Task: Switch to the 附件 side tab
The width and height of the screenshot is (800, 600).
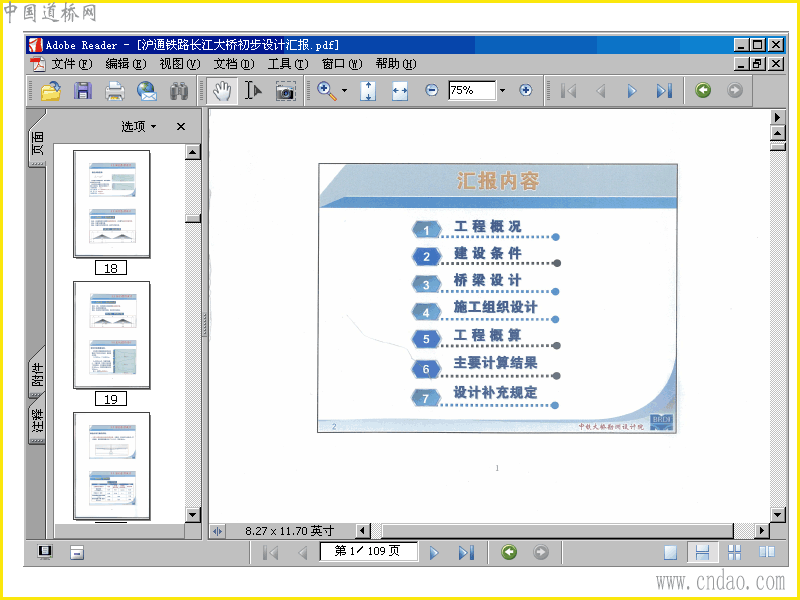Action: 37,374
